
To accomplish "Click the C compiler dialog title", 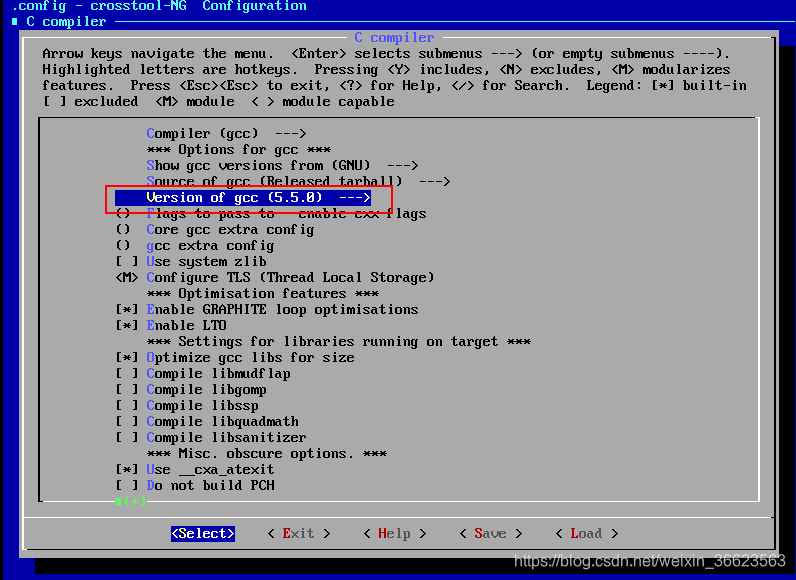I will click(x=394, y=38).
